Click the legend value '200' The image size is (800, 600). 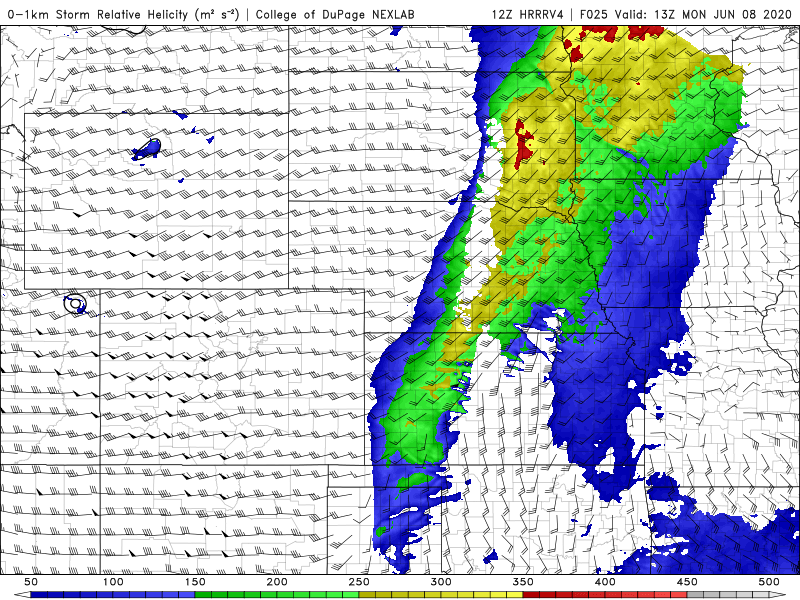[x=277, y=582]
